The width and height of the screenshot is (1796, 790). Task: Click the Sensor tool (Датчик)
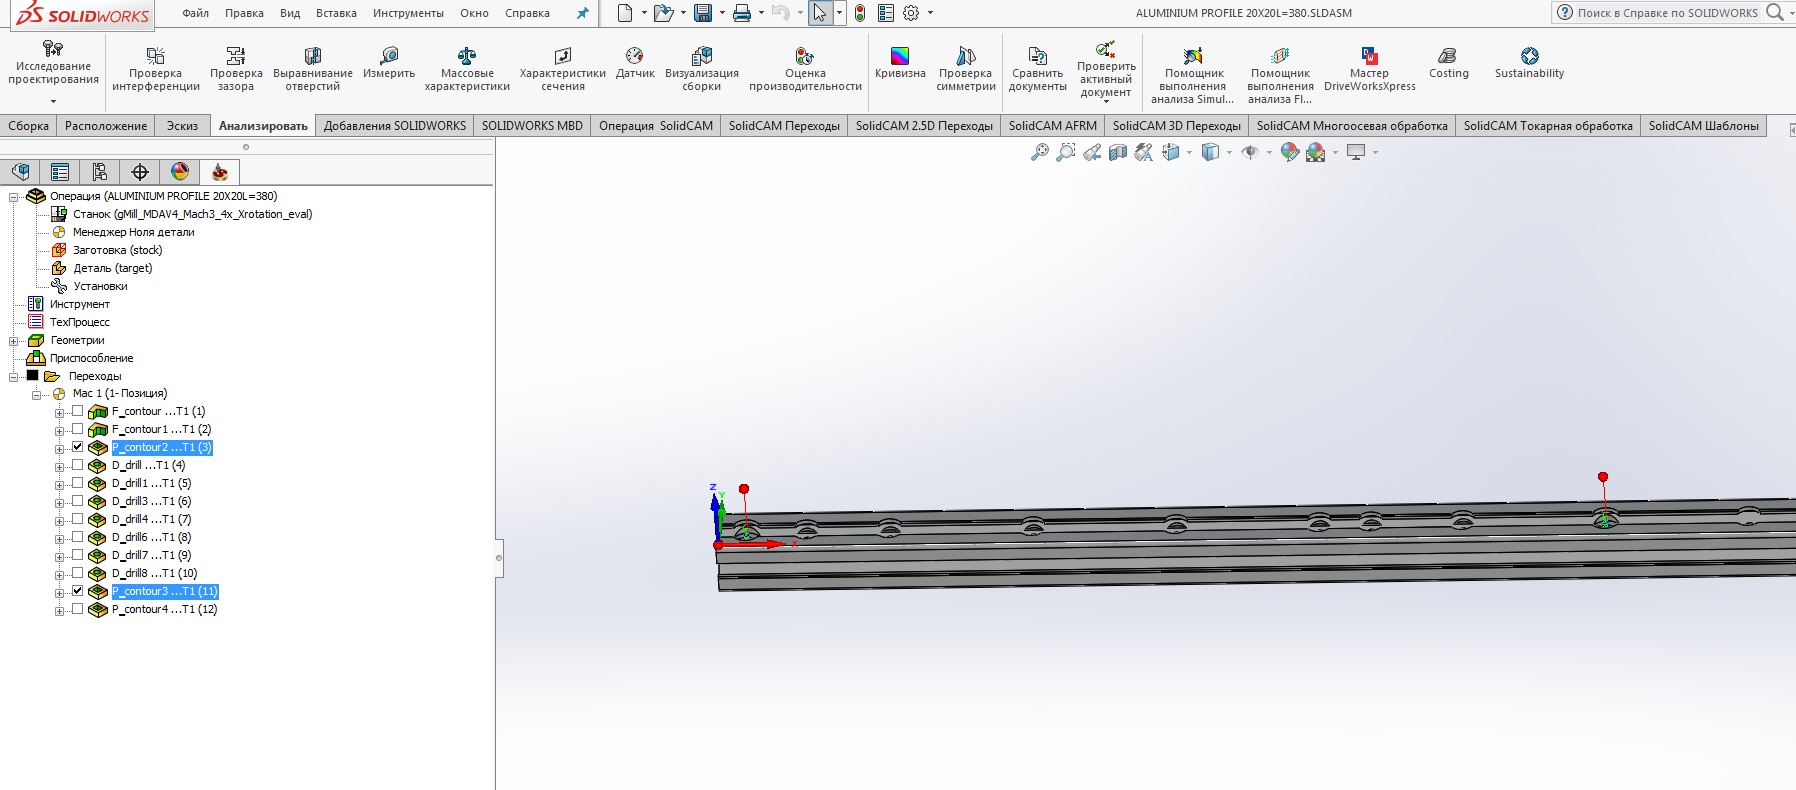click(x=635, y=62)
